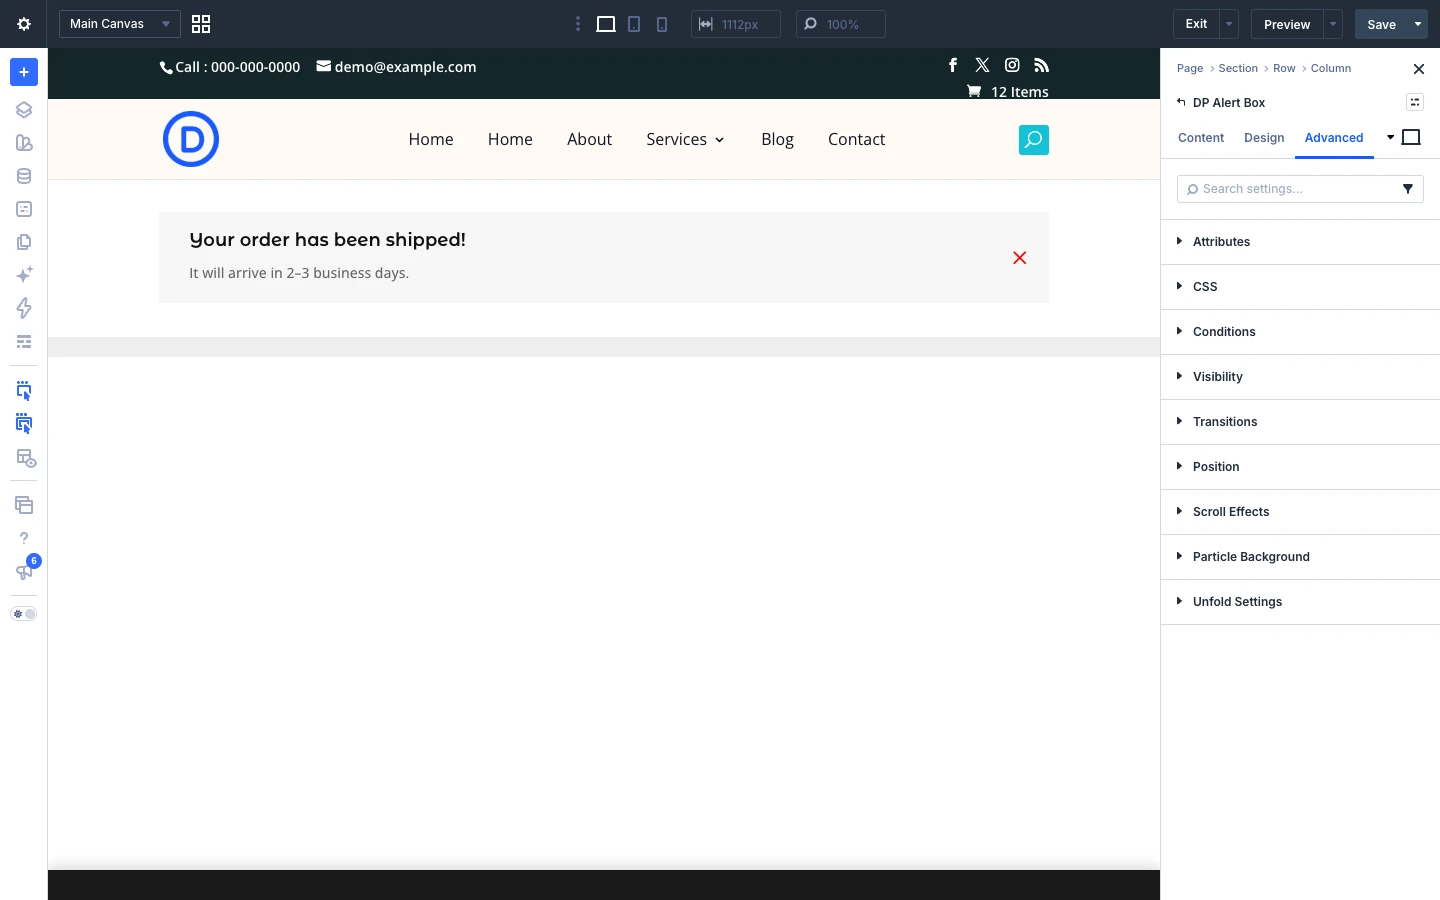Screen dimensions: 1440x900
Task: Click the teal search icon in header
Action: pos(1034,140)
